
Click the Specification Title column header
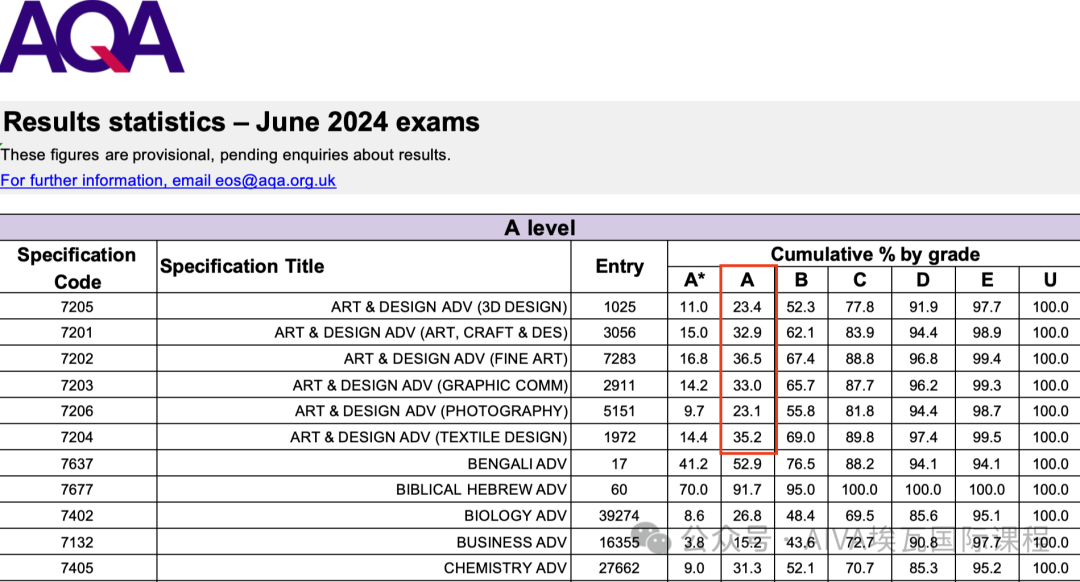pos(242,266)
